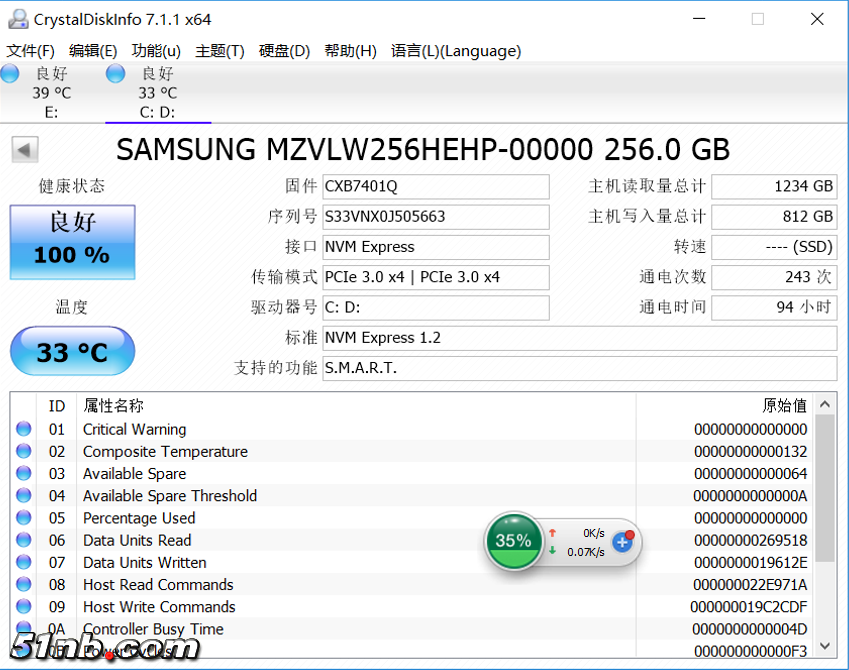Click the 良好 100% health status button

pyautogui.click(x=72, y=242)
